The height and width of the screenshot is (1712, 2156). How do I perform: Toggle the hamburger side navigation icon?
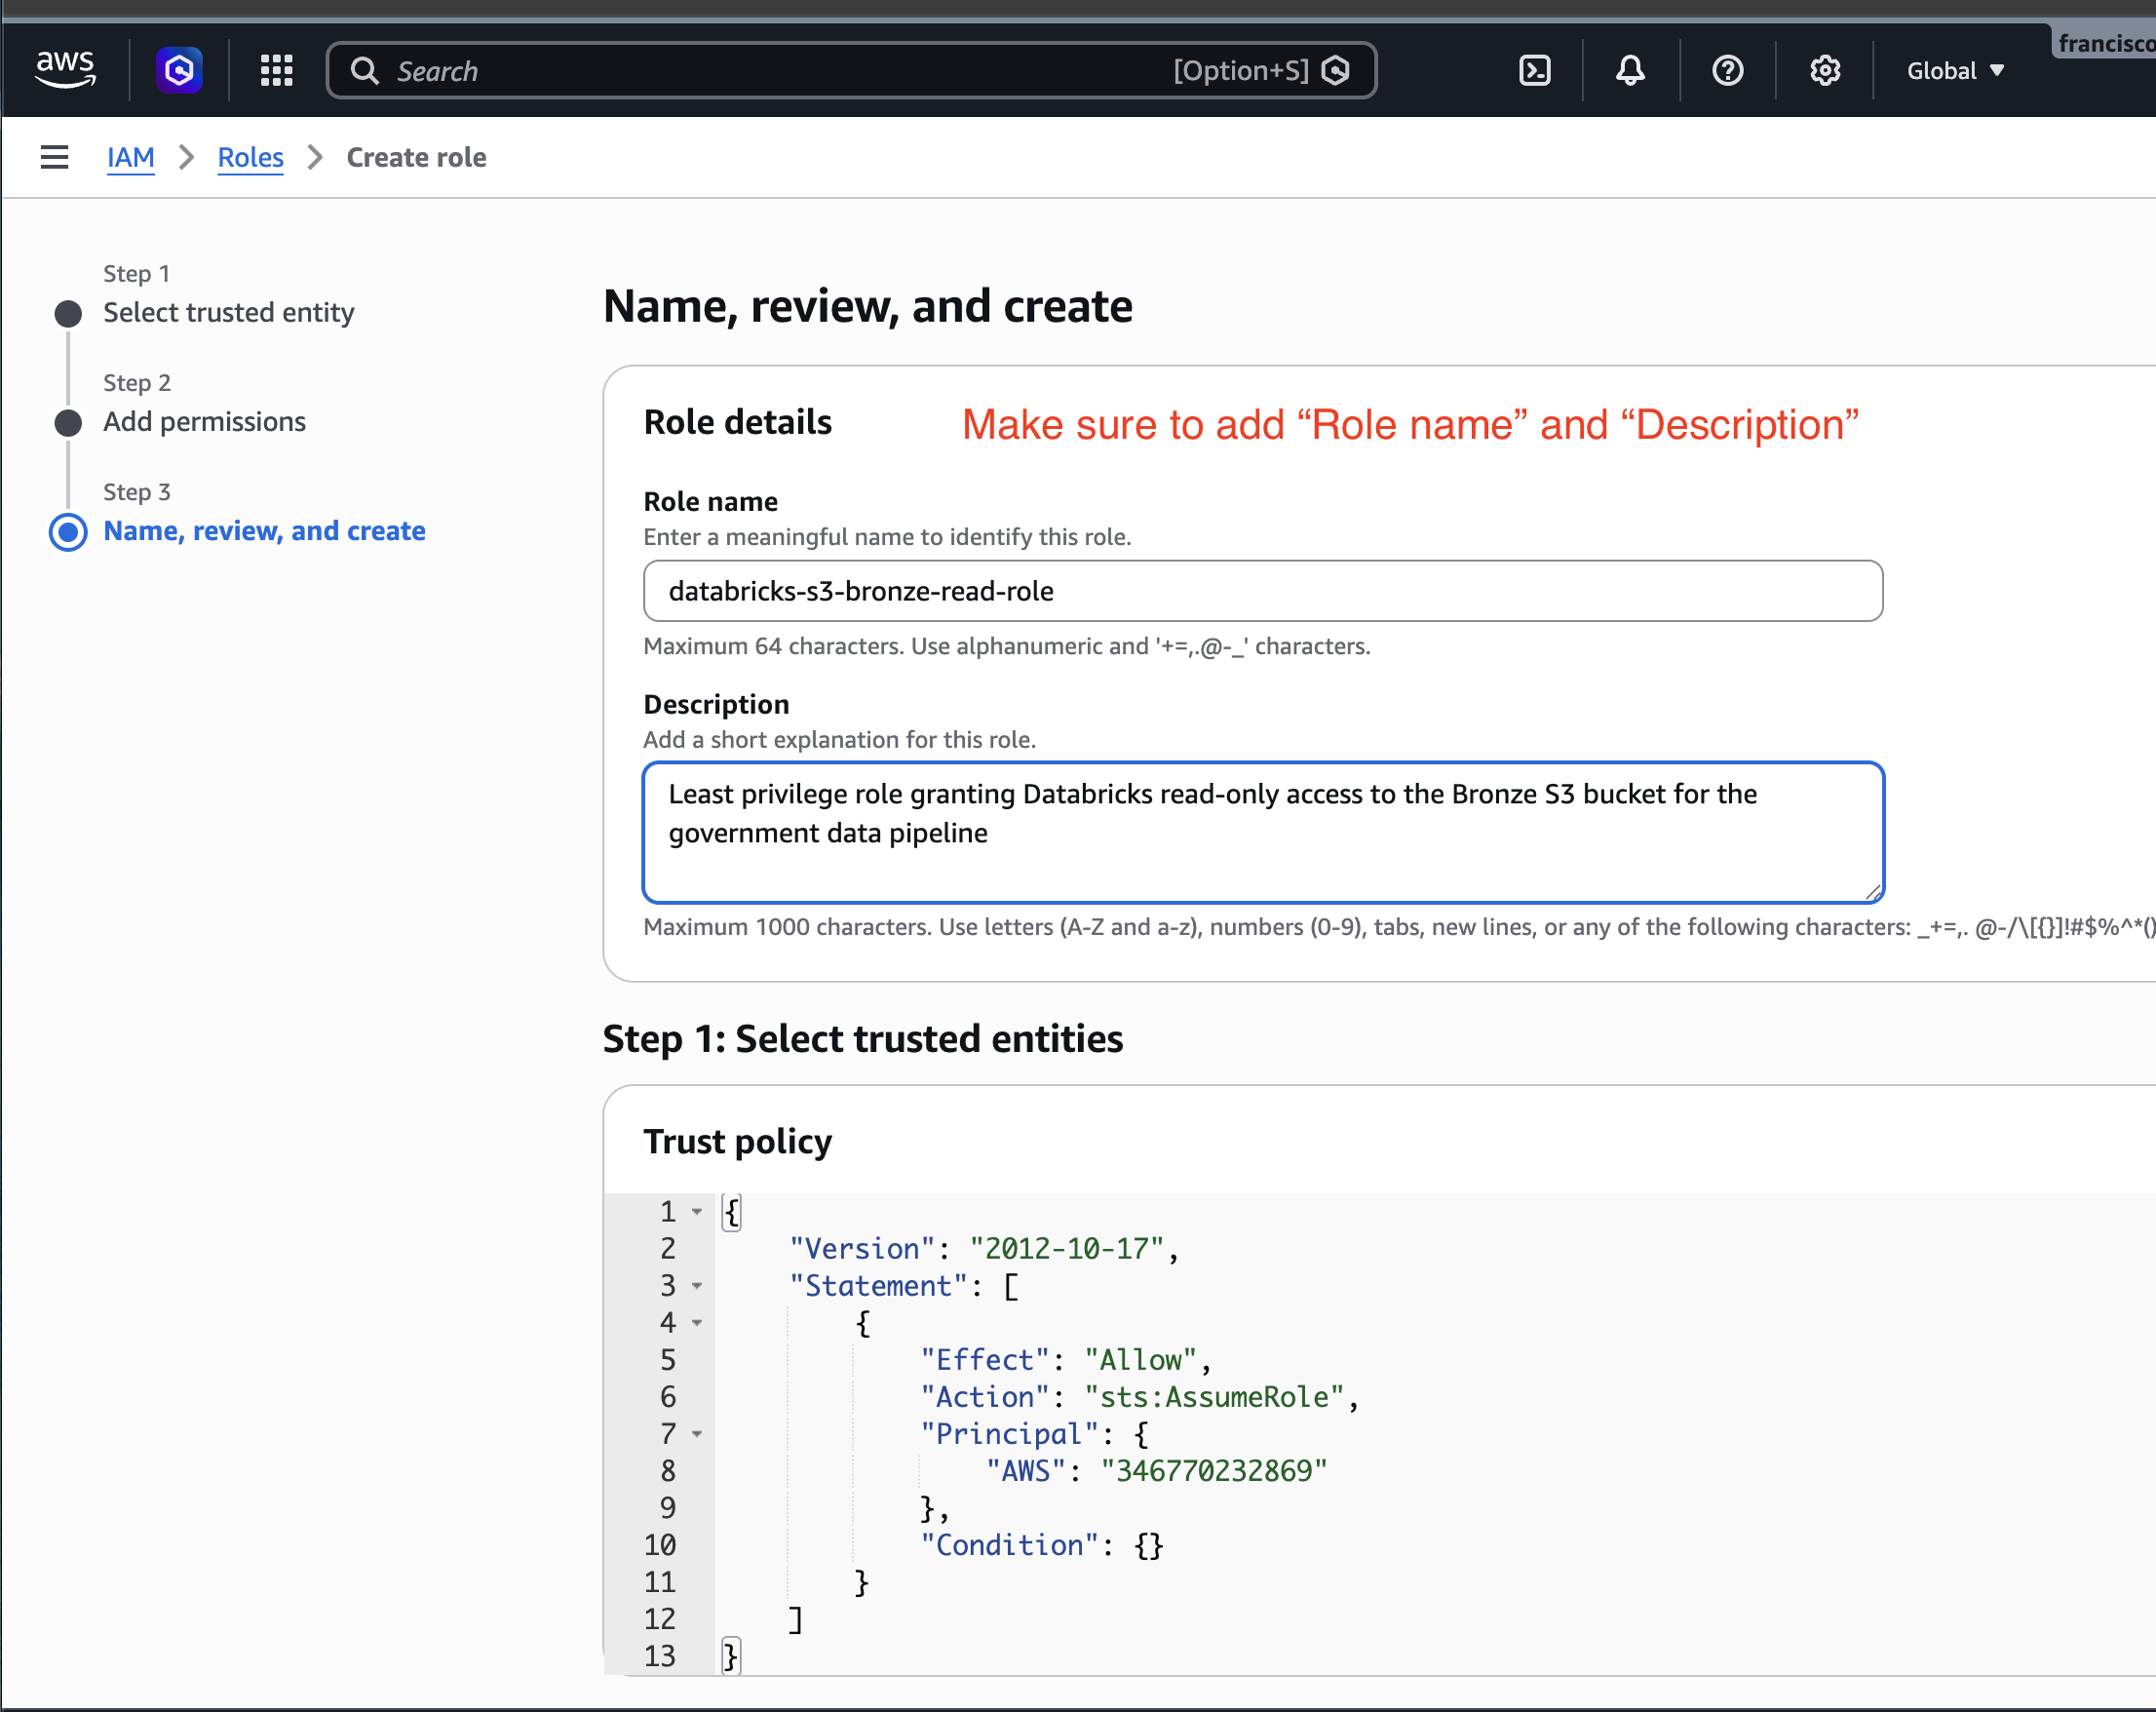coord(54,157)
